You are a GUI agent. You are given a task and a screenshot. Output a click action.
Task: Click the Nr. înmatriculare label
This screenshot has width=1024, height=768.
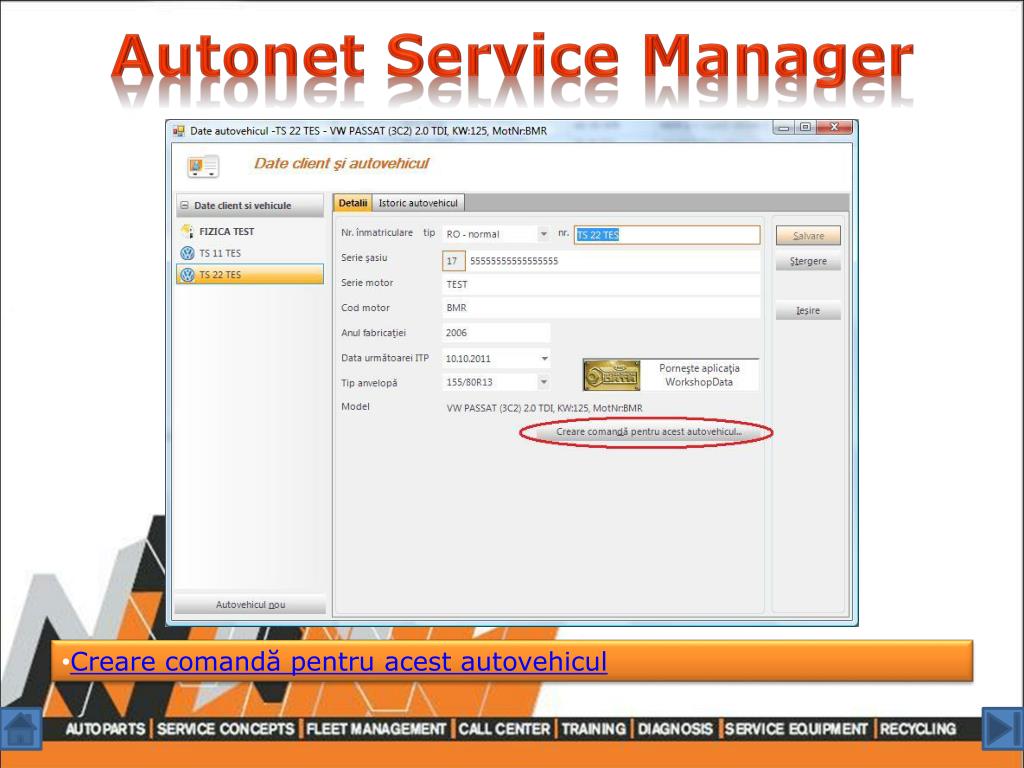point(377,232)
